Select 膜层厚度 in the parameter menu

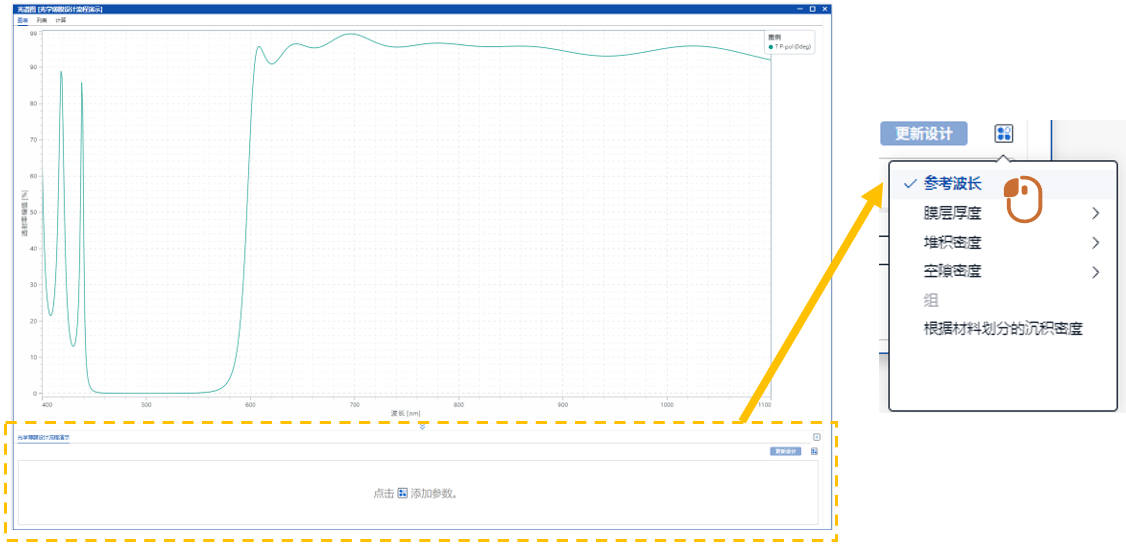[x=952, y=213]
